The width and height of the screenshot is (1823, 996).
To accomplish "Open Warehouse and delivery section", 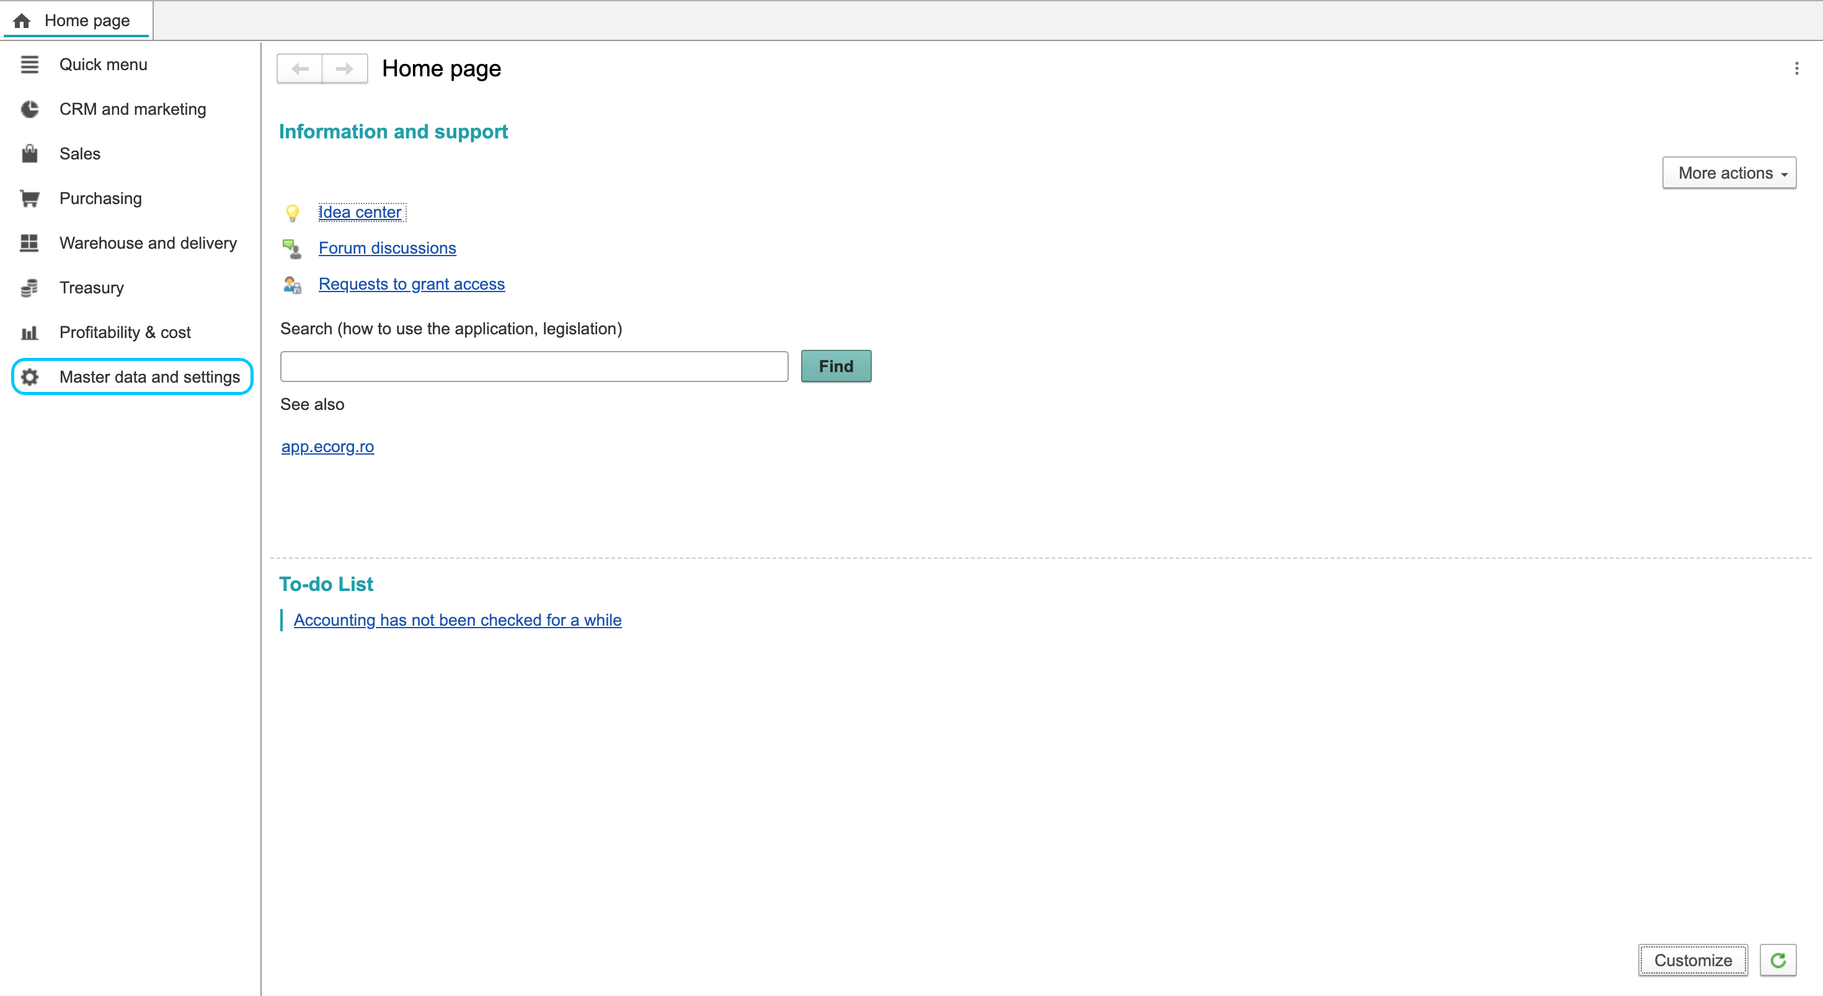I will (148, 243).
